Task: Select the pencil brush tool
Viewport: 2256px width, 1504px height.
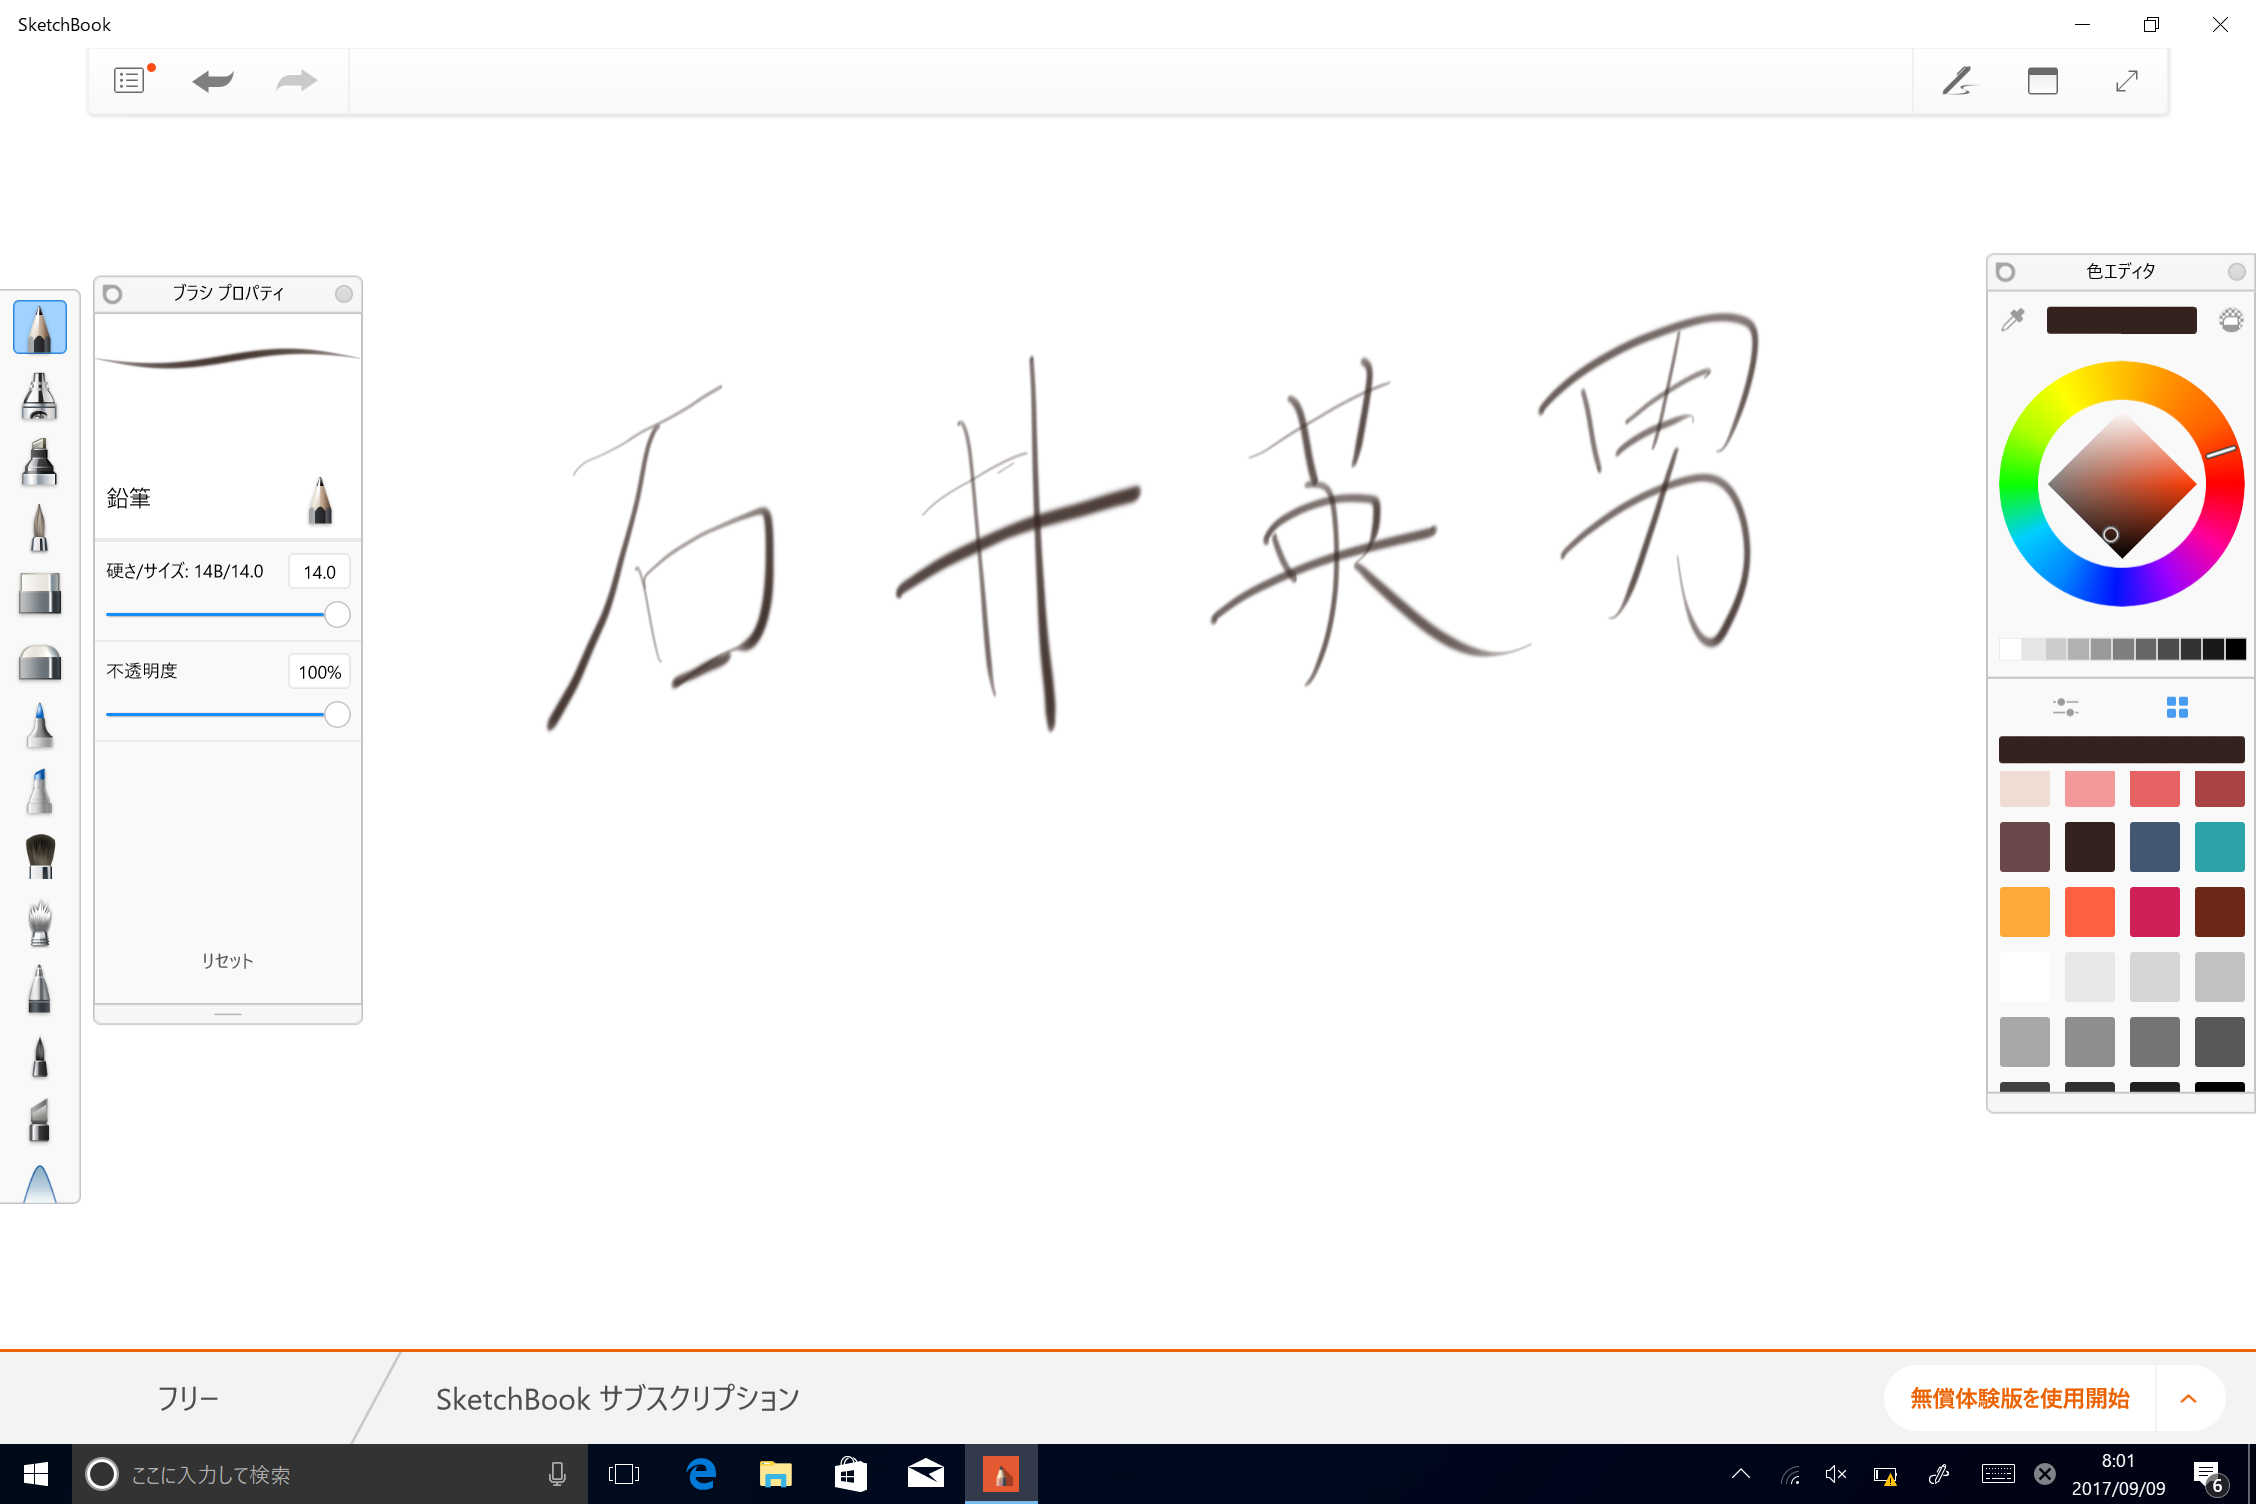Action: pos(40,326)
